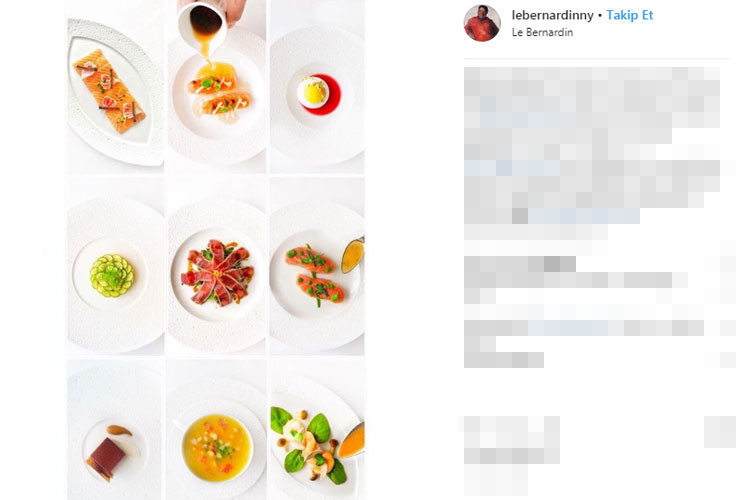Open the lebernardinny profile avatar
This screenshot has width=750, height=500.
point(482,23)
